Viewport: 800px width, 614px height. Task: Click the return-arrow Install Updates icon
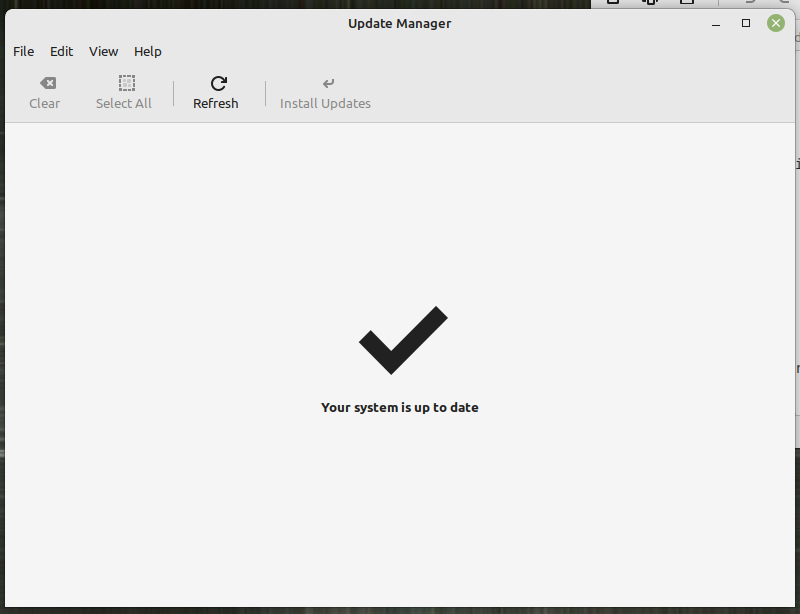click(328, 83)
